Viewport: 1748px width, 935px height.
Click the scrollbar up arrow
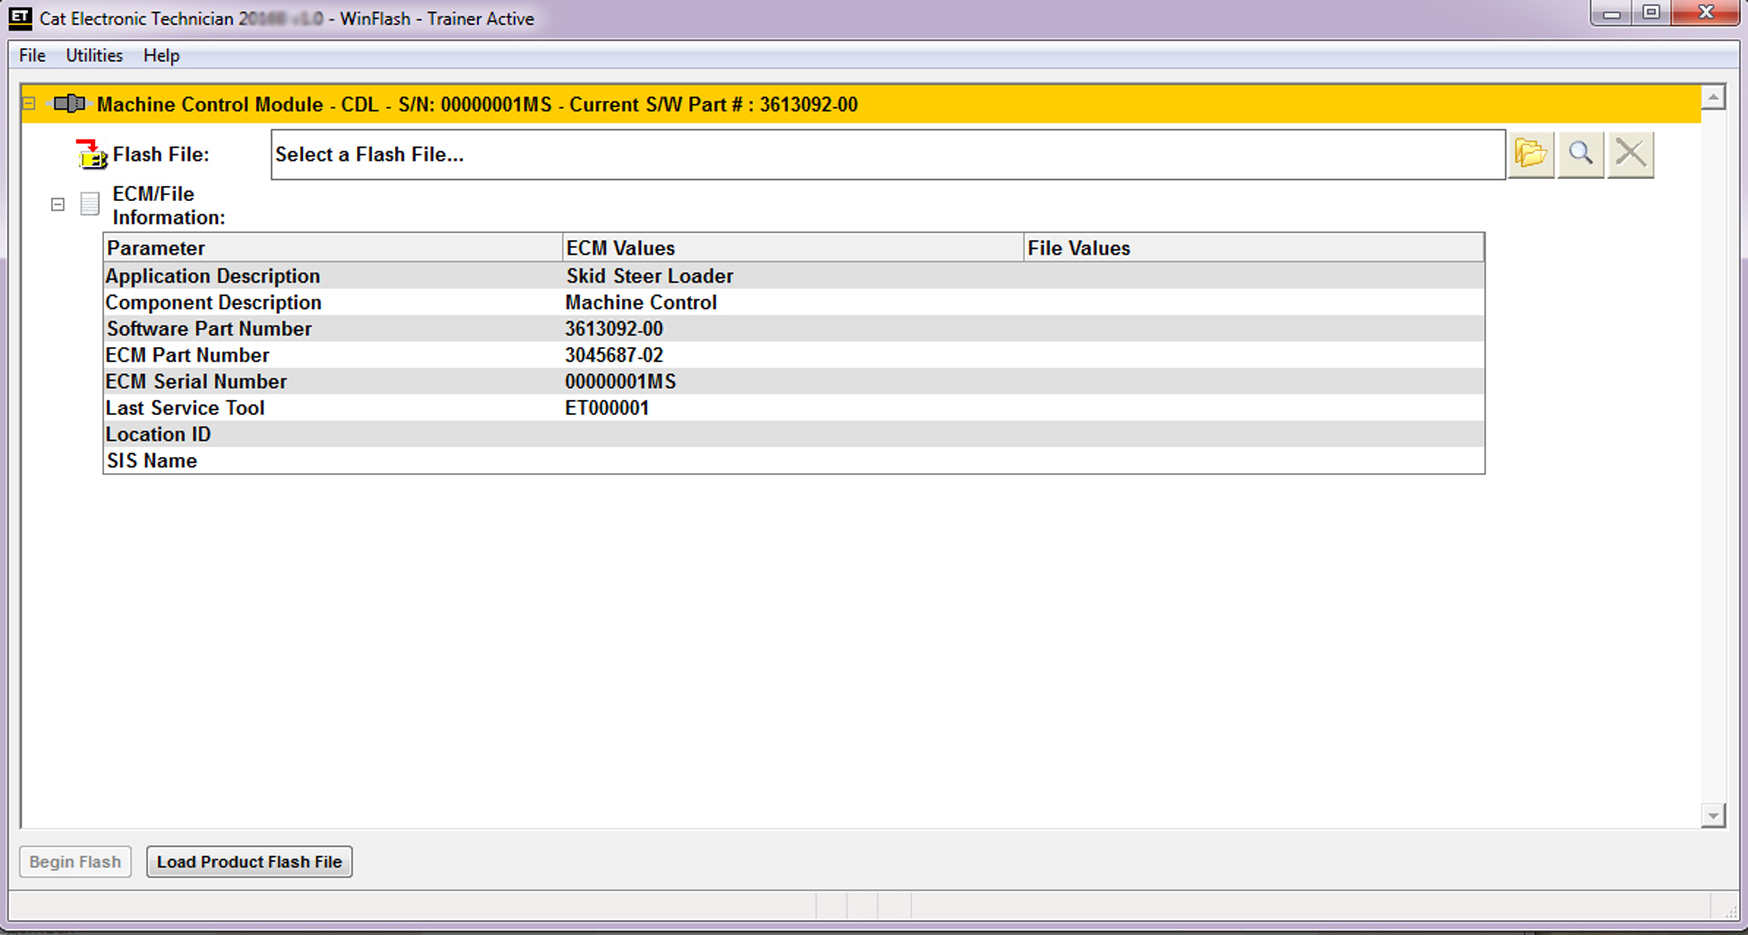(x=1713, y=98)
